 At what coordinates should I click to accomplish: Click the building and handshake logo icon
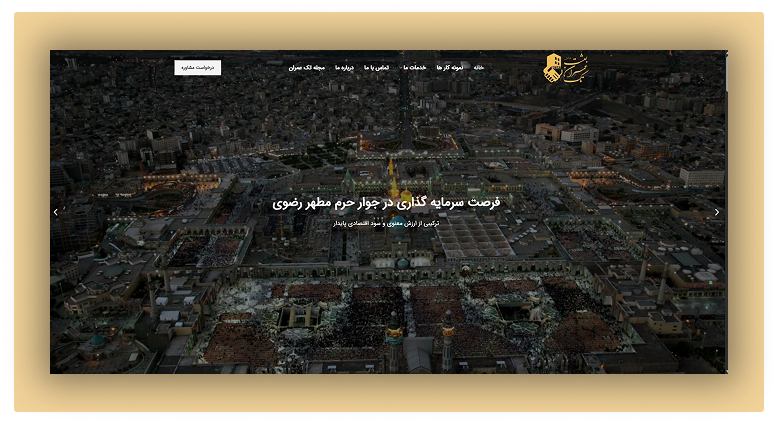(x=552, y=68)
